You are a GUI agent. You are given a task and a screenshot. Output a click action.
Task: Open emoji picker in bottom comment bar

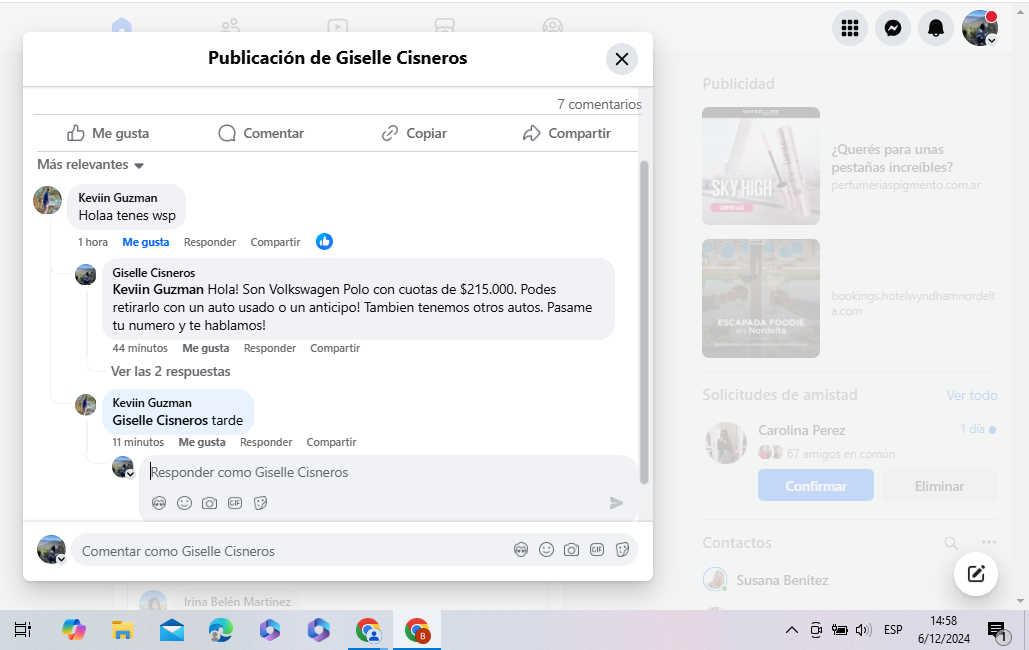click(x=546, y=550)
